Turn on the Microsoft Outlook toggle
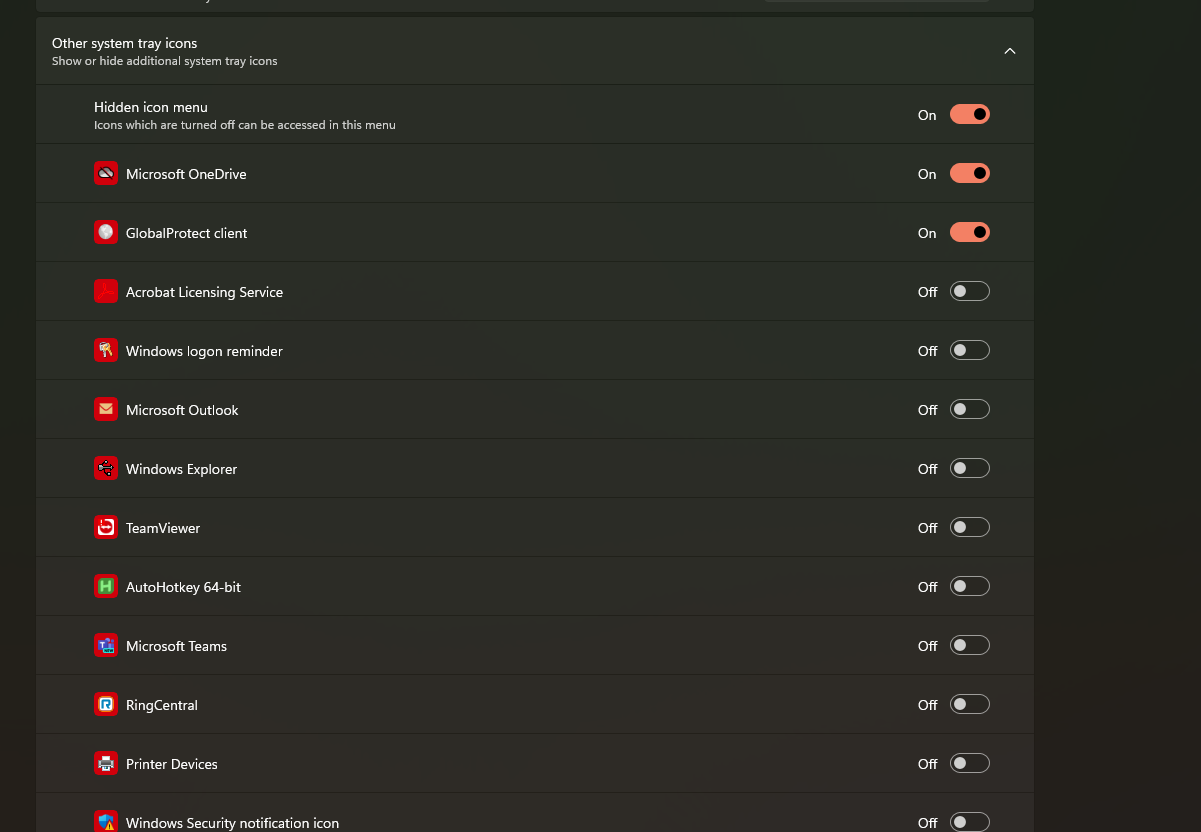This screenshot has height=832, width=1201. click(969, 410)
